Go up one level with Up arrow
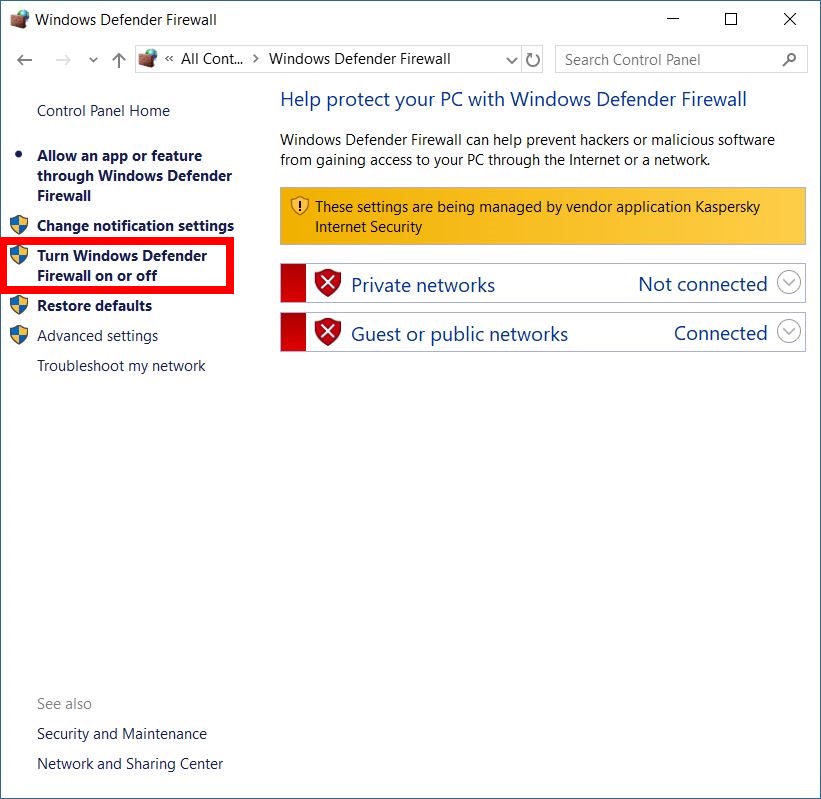Image resolution: width=821 pixels, height=799 pixels. (x=119, y=60)
